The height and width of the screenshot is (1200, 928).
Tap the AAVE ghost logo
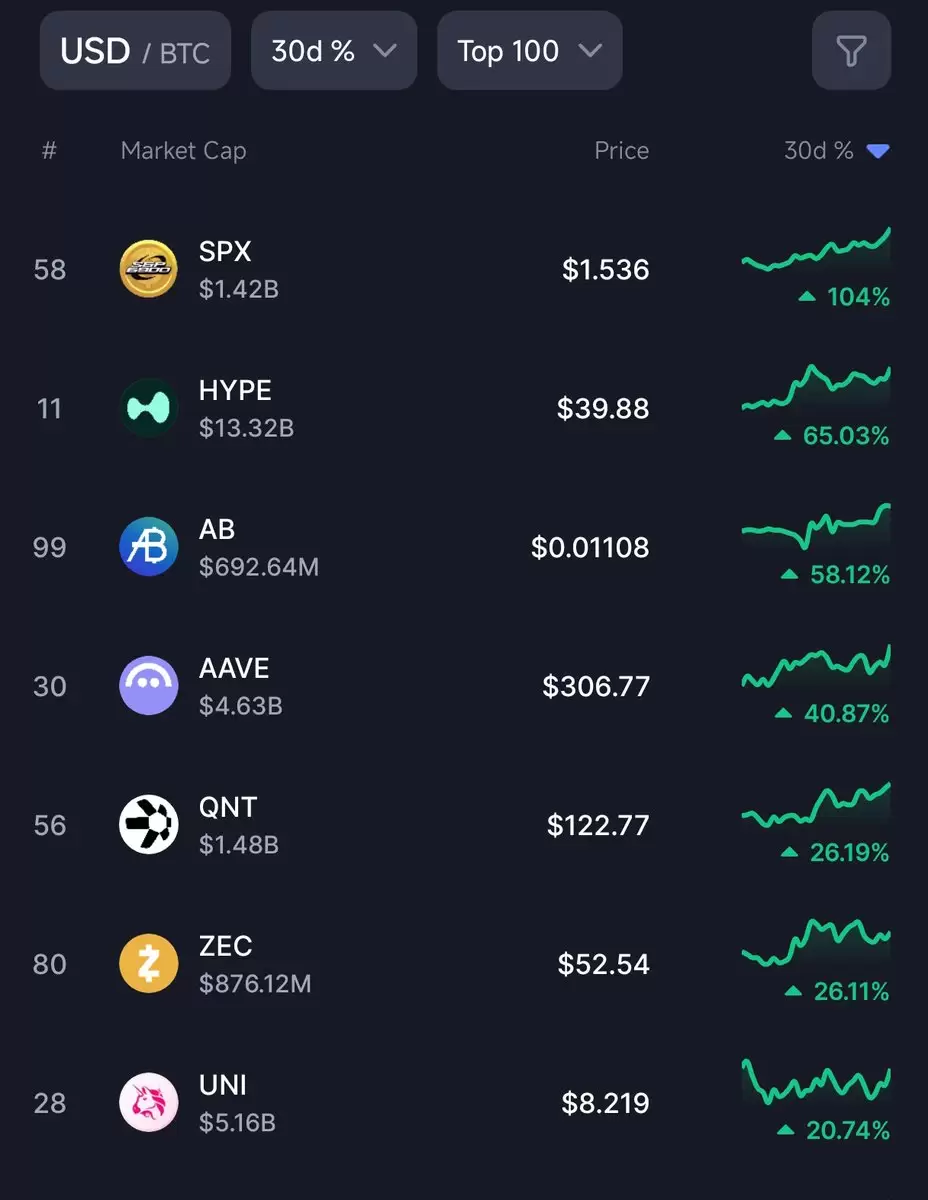click(x=149, y=686)
